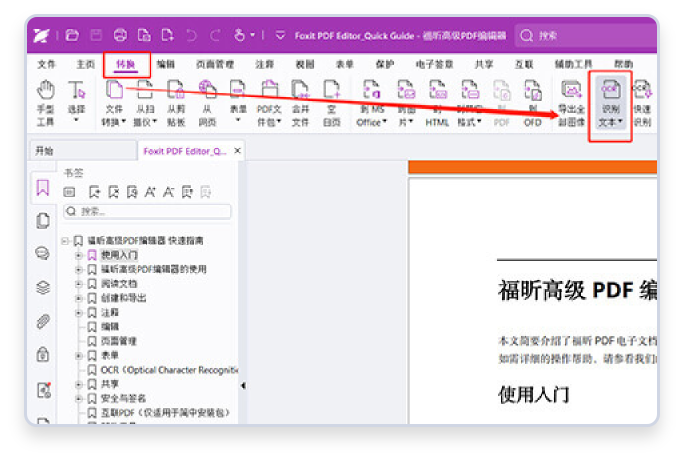Viewport: 684px width, 461px height.
Task: Switch to the 编辑 Edit tab
Action: tap(166, 65)
